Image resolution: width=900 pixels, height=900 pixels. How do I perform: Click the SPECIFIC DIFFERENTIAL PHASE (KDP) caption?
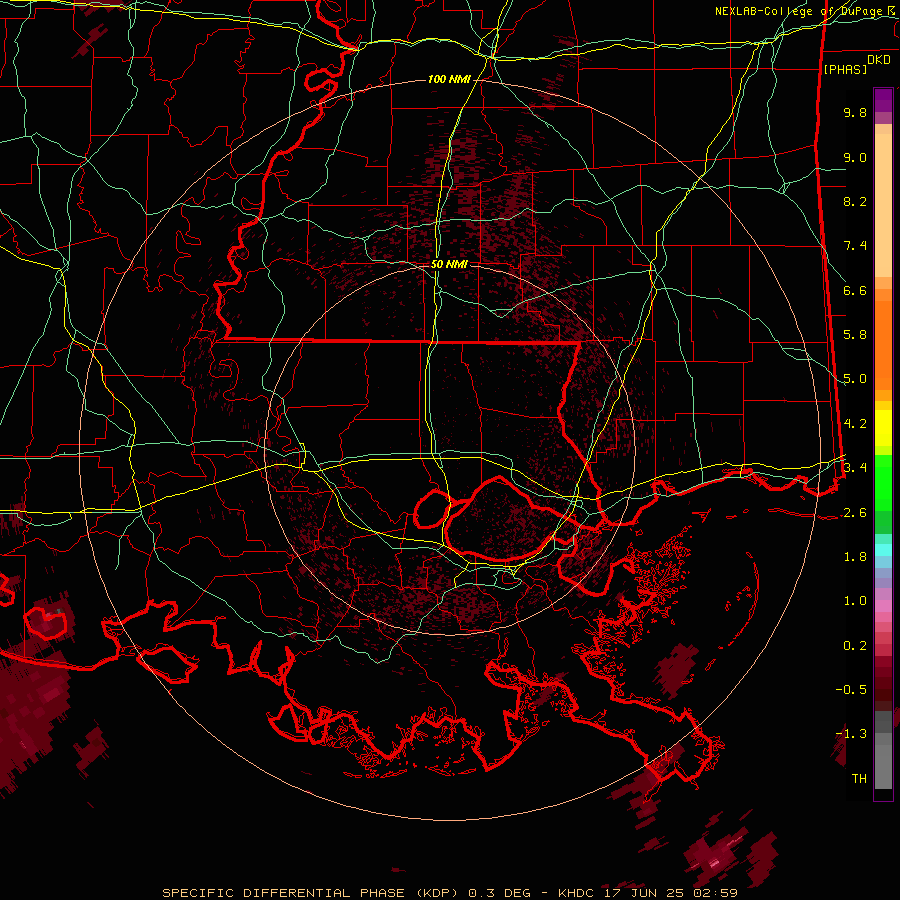(312, 893)
